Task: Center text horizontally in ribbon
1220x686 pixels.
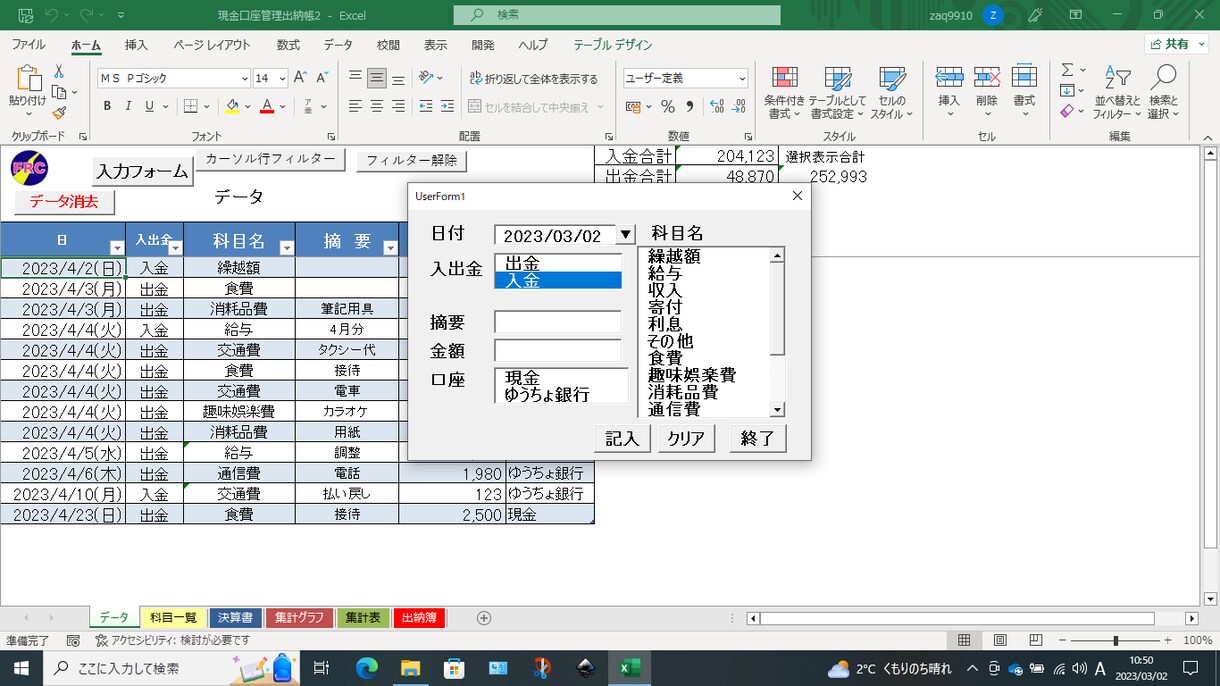Action: [377, 106]
